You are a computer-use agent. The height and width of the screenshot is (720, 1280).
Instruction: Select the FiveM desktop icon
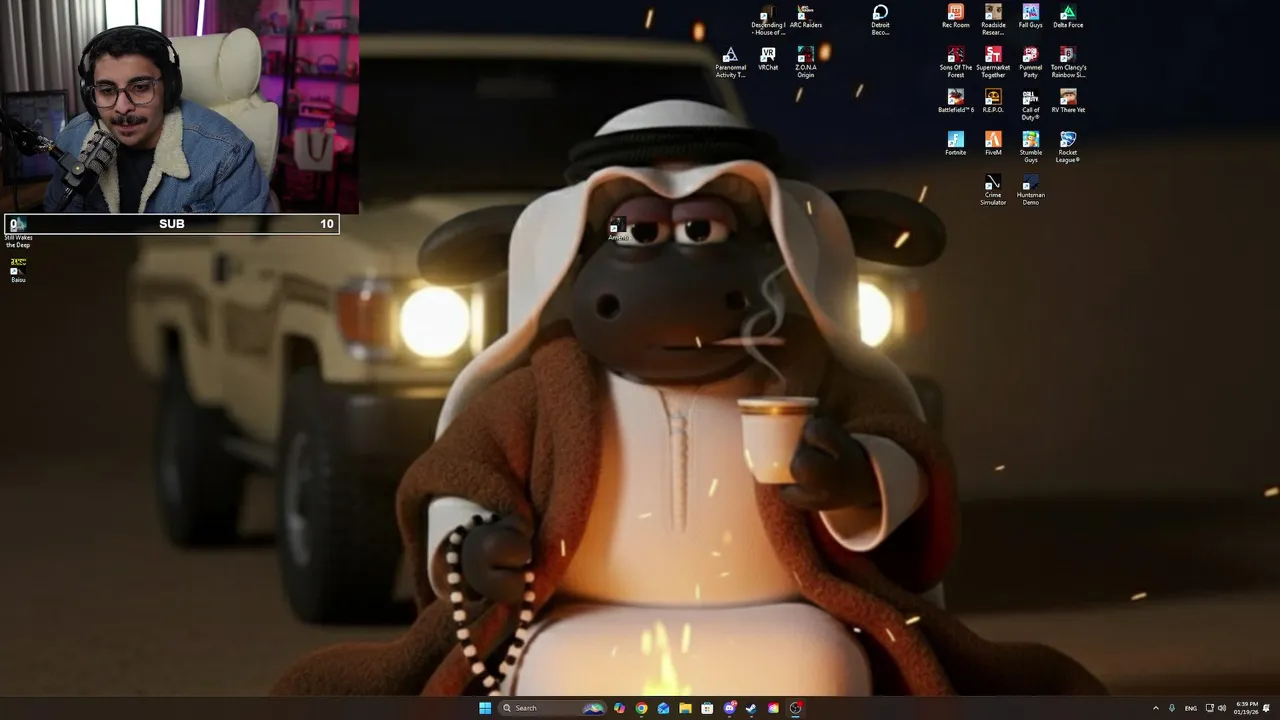(993, 145)
